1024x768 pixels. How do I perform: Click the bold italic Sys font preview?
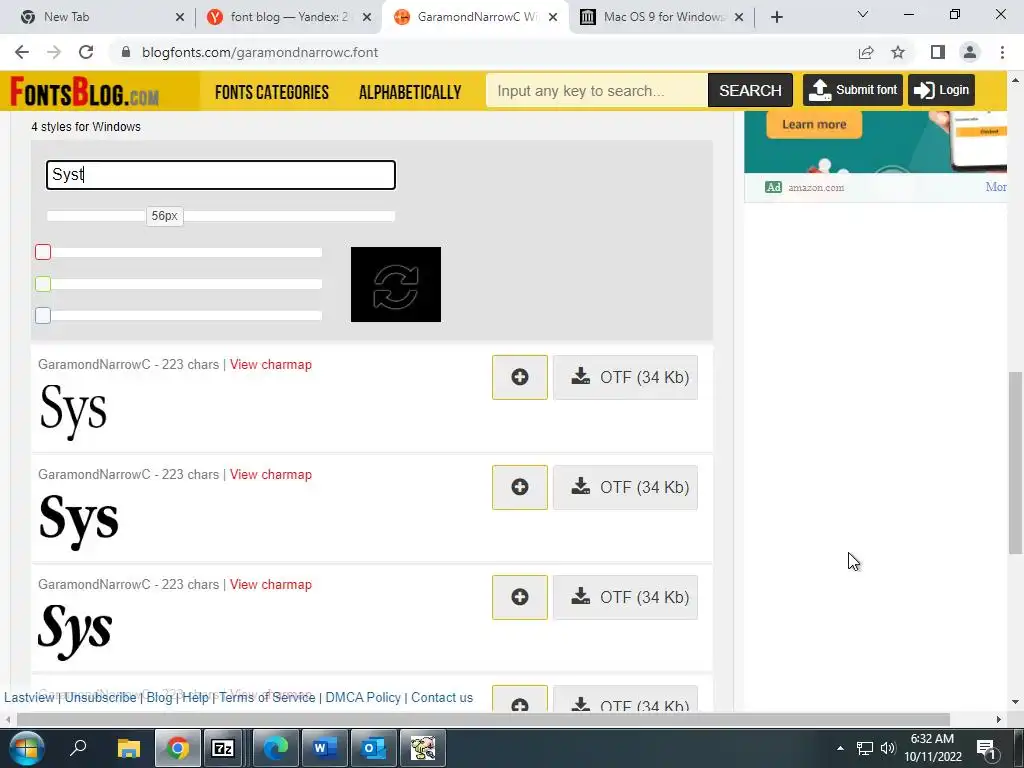tap(75, 631)
